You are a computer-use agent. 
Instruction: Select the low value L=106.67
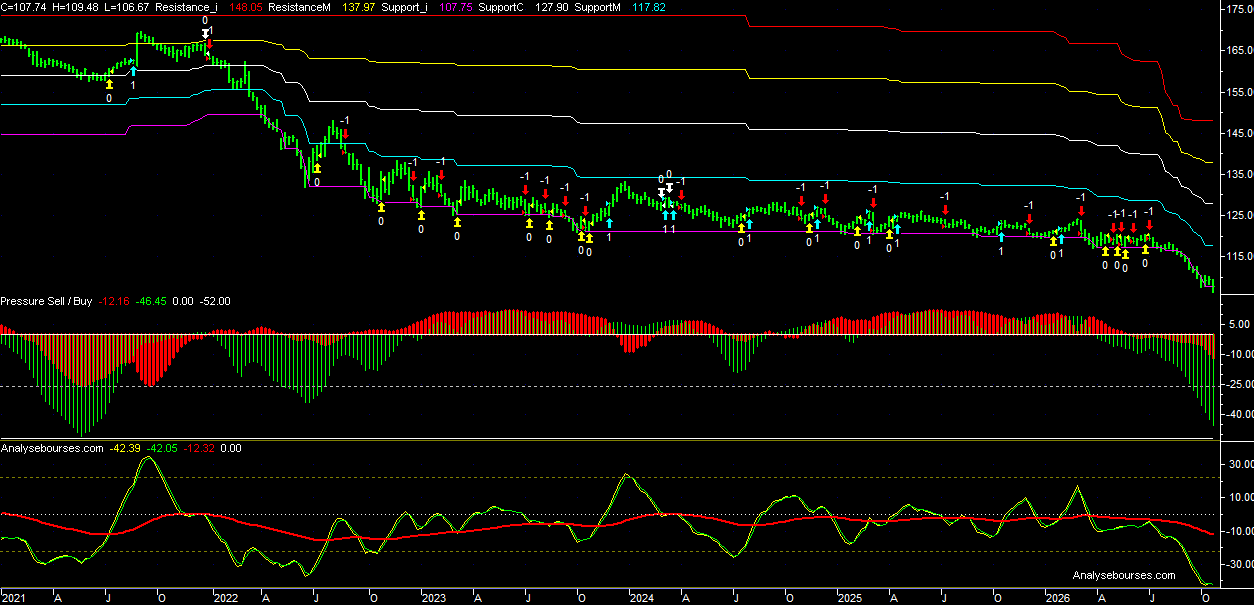click(x=128, y=6)
